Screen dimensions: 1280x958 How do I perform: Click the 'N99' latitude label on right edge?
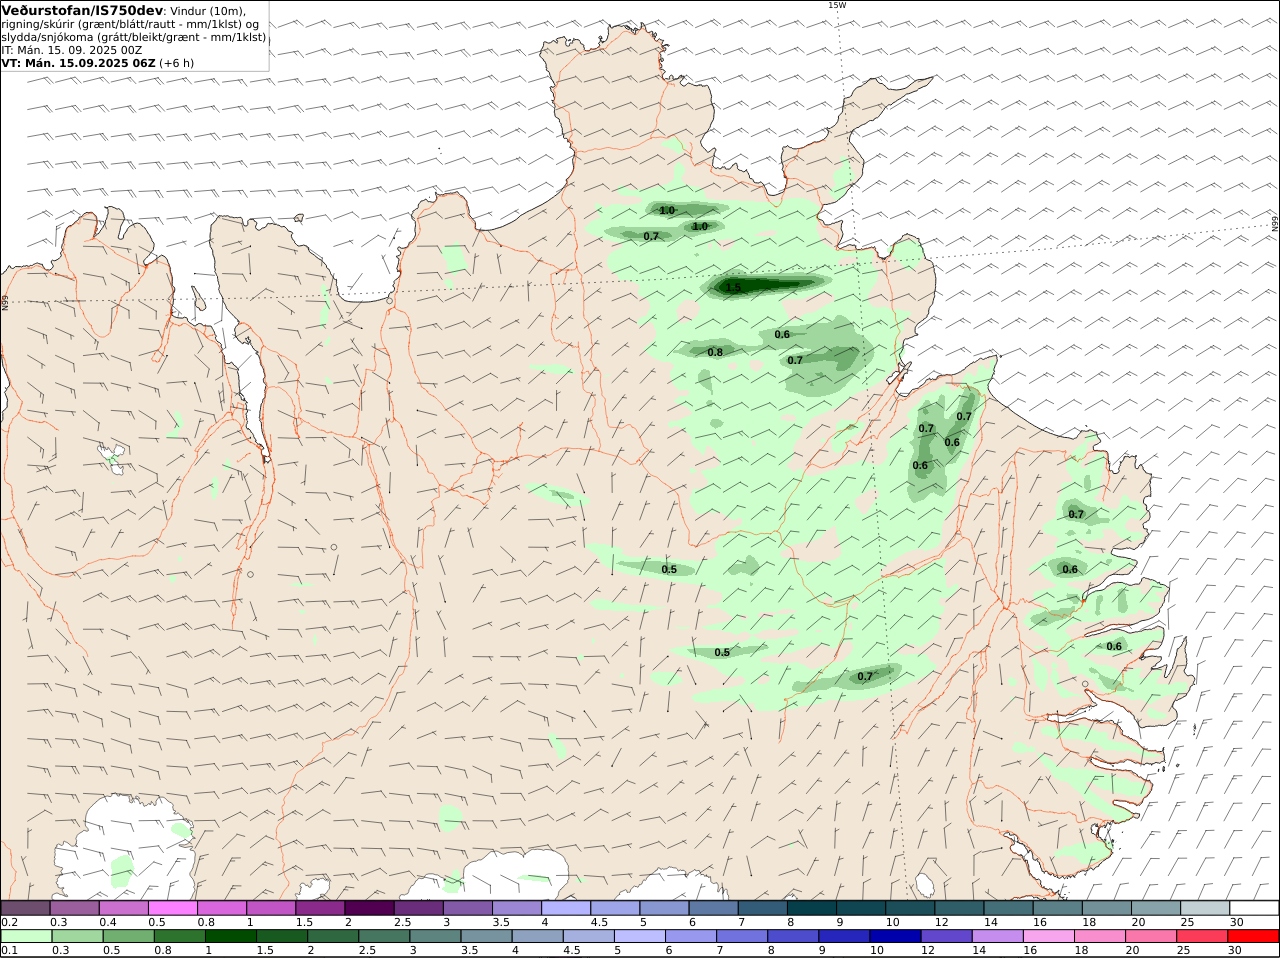(x=1275, y=224)
